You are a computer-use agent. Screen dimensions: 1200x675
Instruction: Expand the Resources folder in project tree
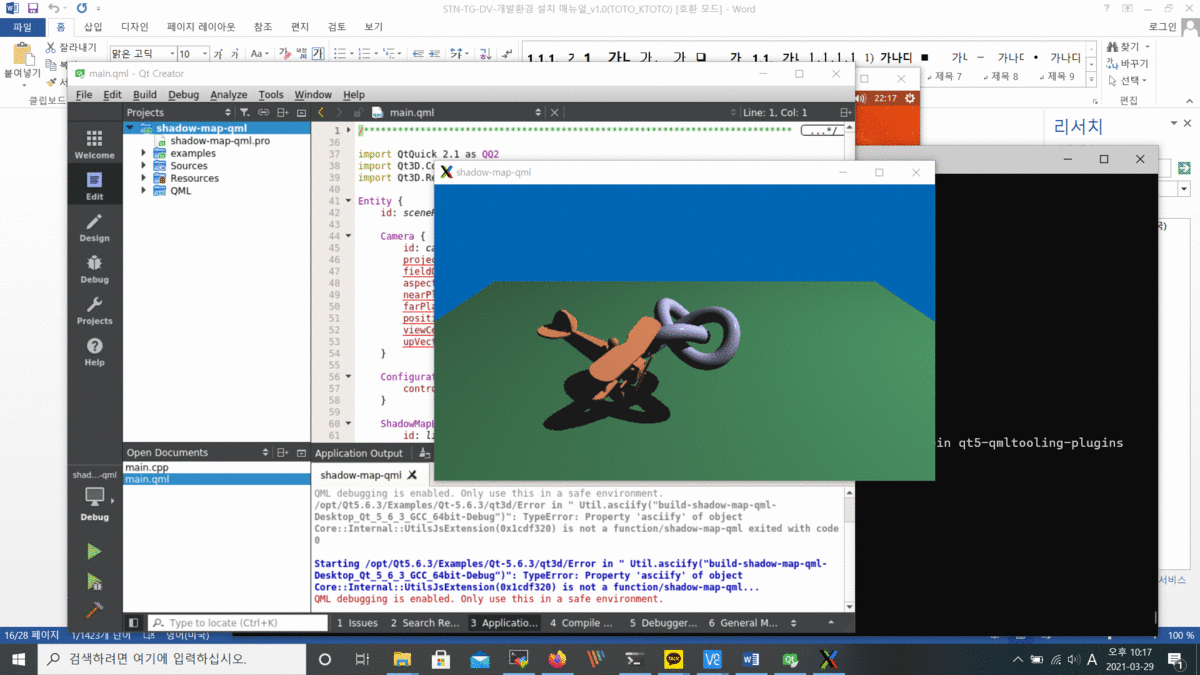[x=143, y=178]
